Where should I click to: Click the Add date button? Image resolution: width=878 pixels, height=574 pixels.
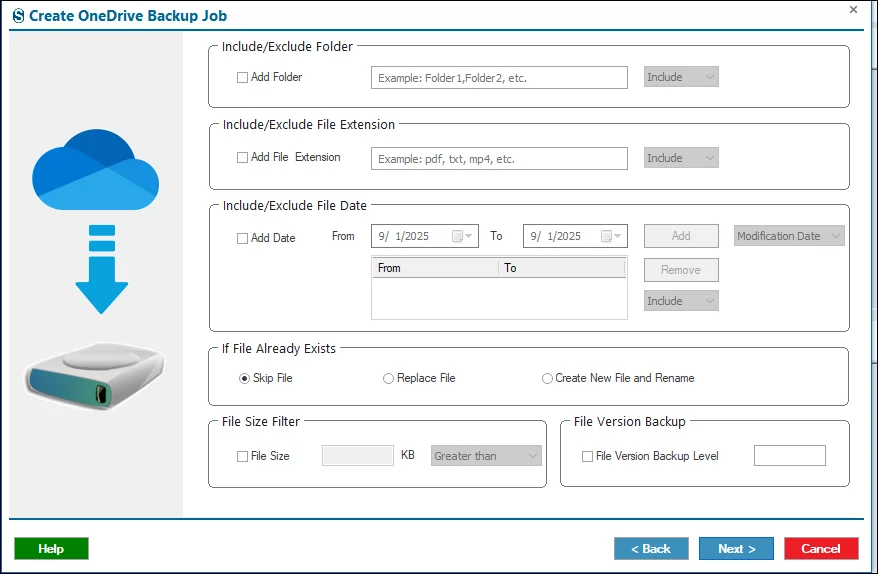click(681, 236)
